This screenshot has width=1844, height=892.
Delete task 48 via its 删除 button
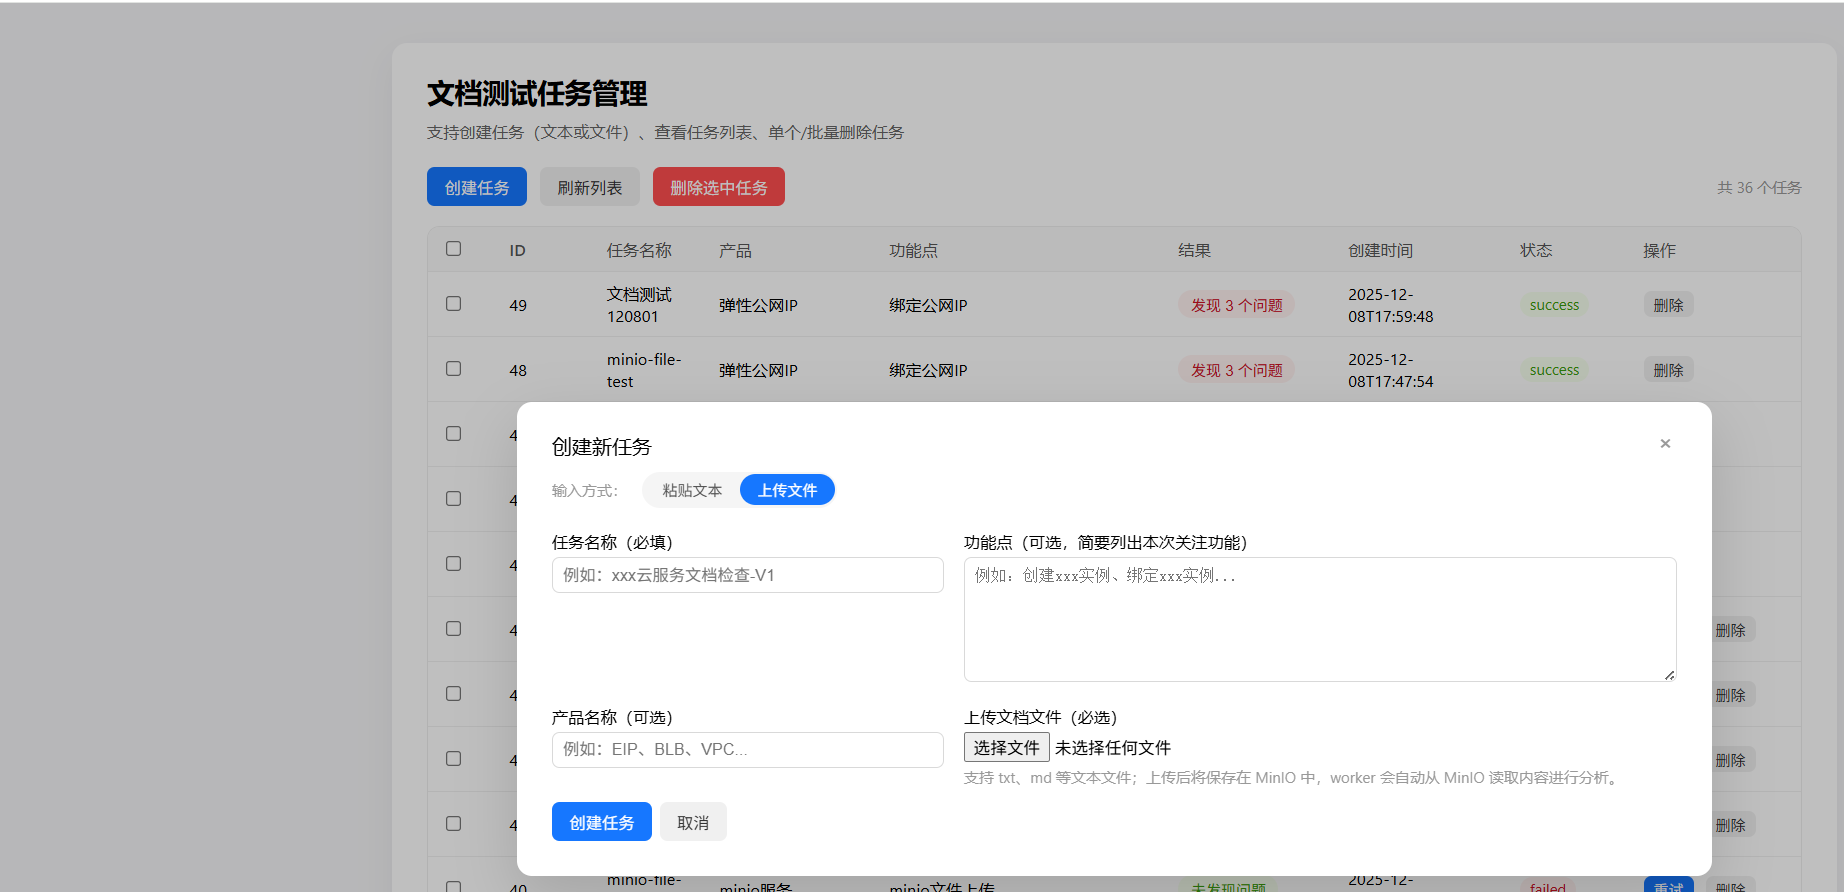1668,370
